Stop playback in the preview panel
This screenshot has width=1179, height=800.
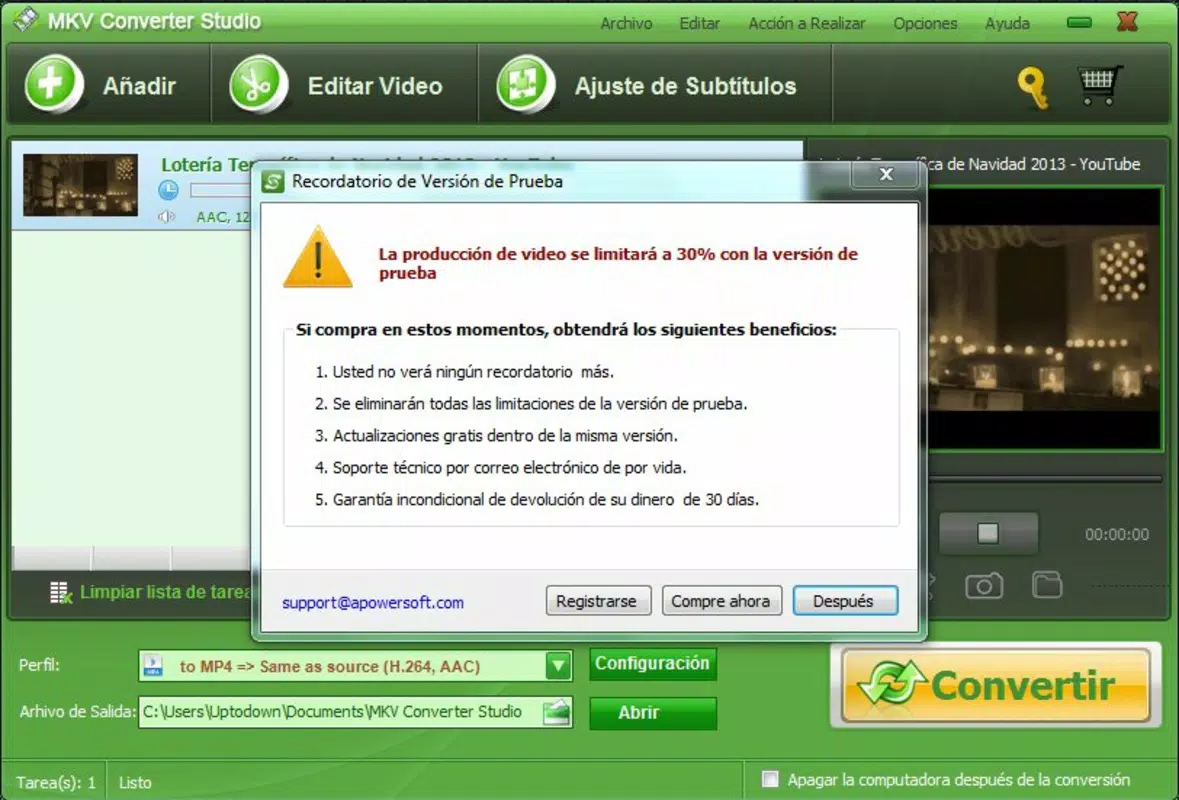(x=988, y=533)
